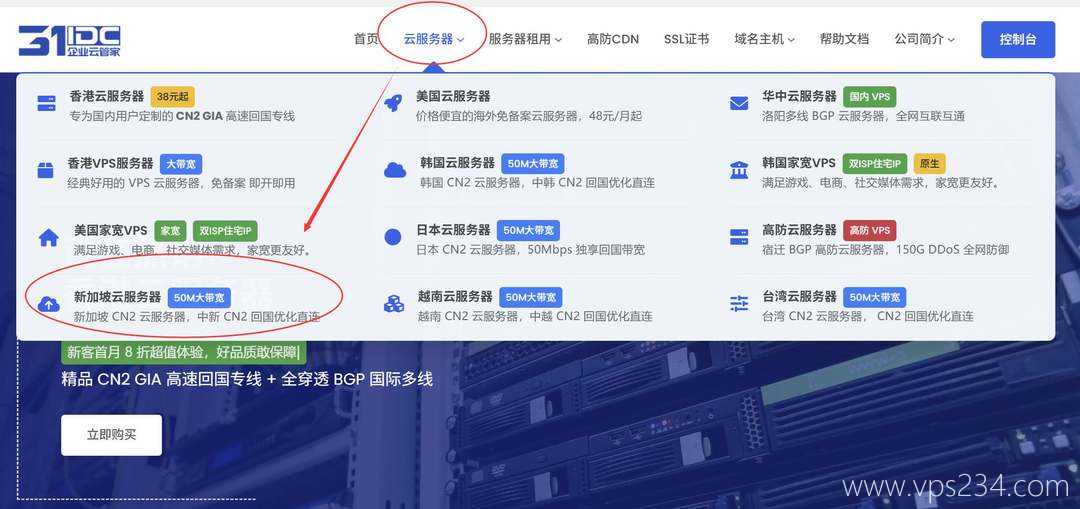
Task: Click the 38元起 badge
Action: point(173,96)
